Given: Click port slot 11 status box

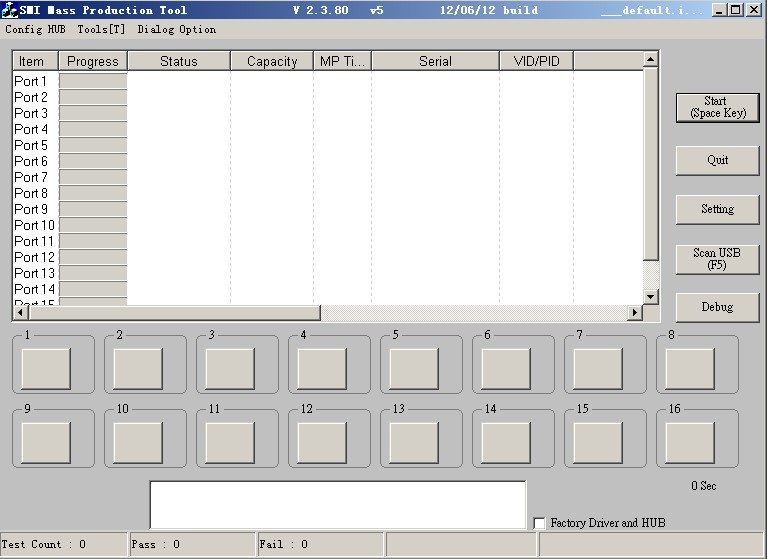Looking at the screenshot, I should click(x=230, y=443).
